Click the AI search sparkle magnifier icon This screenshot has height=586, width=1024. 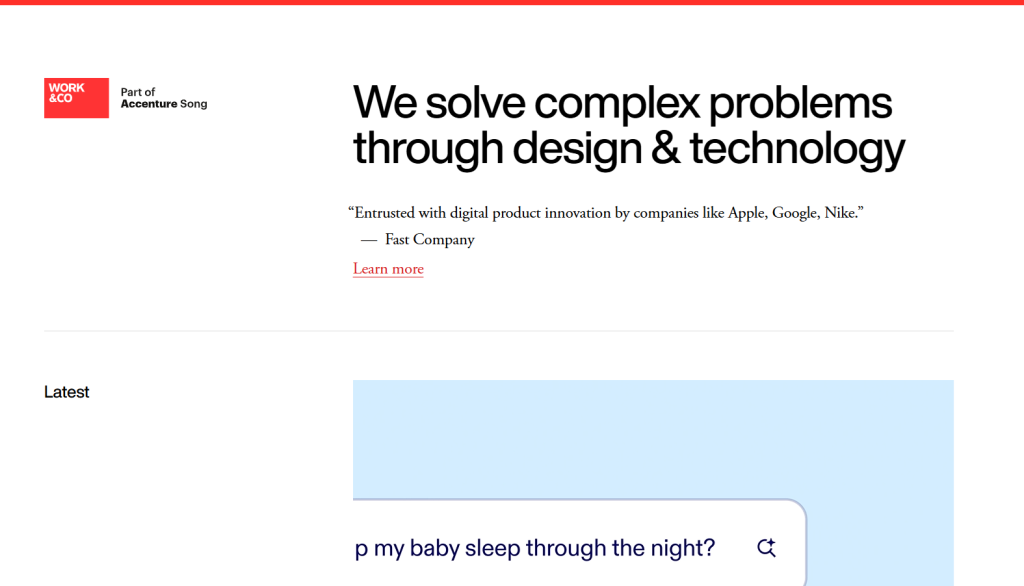(767, 547)
